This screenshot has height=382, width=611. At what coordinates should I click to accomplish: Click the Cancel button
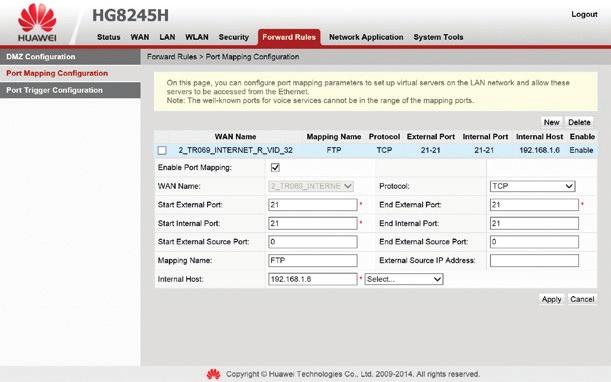(x=582, y=299)
